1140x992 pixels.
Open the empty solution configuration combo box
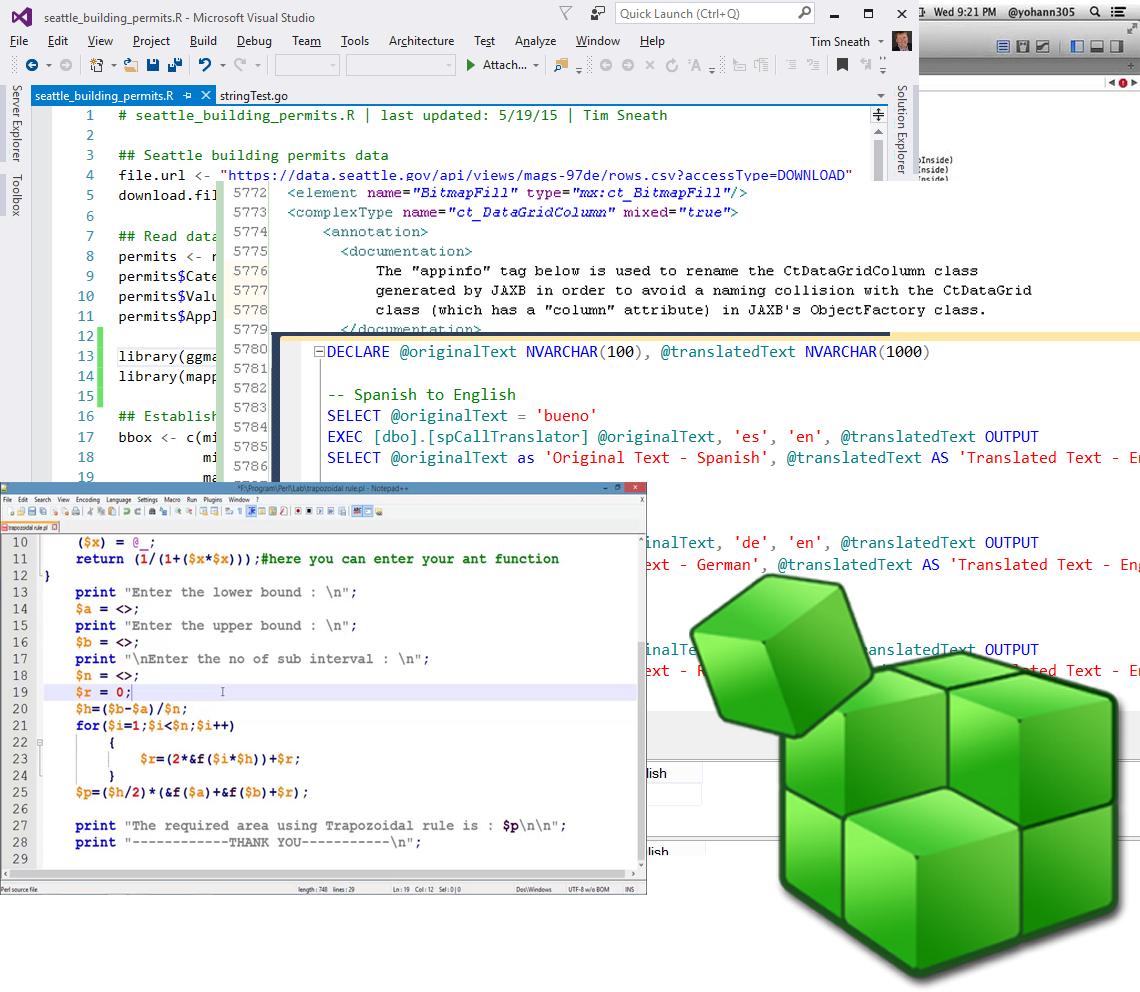[307, 65]
